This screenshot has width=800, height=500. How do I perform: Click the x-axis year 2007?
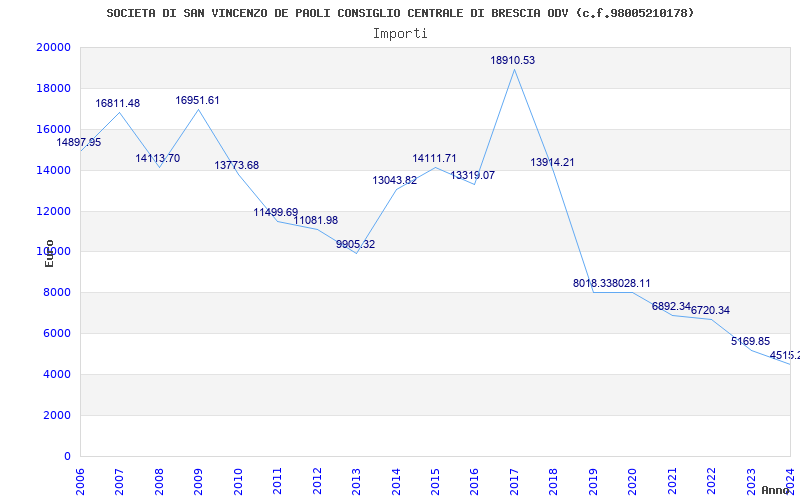click(x=119, y=481)
